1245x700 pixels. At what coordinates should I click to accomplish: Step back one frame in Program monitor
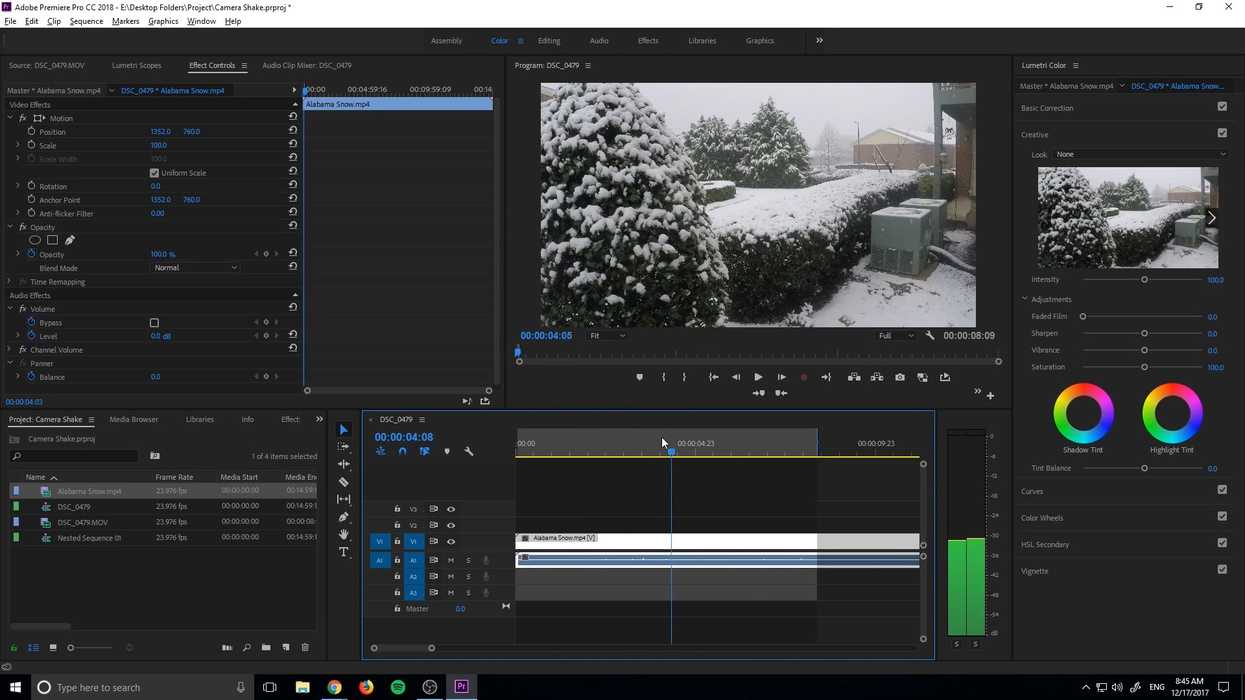click(736, 377)
